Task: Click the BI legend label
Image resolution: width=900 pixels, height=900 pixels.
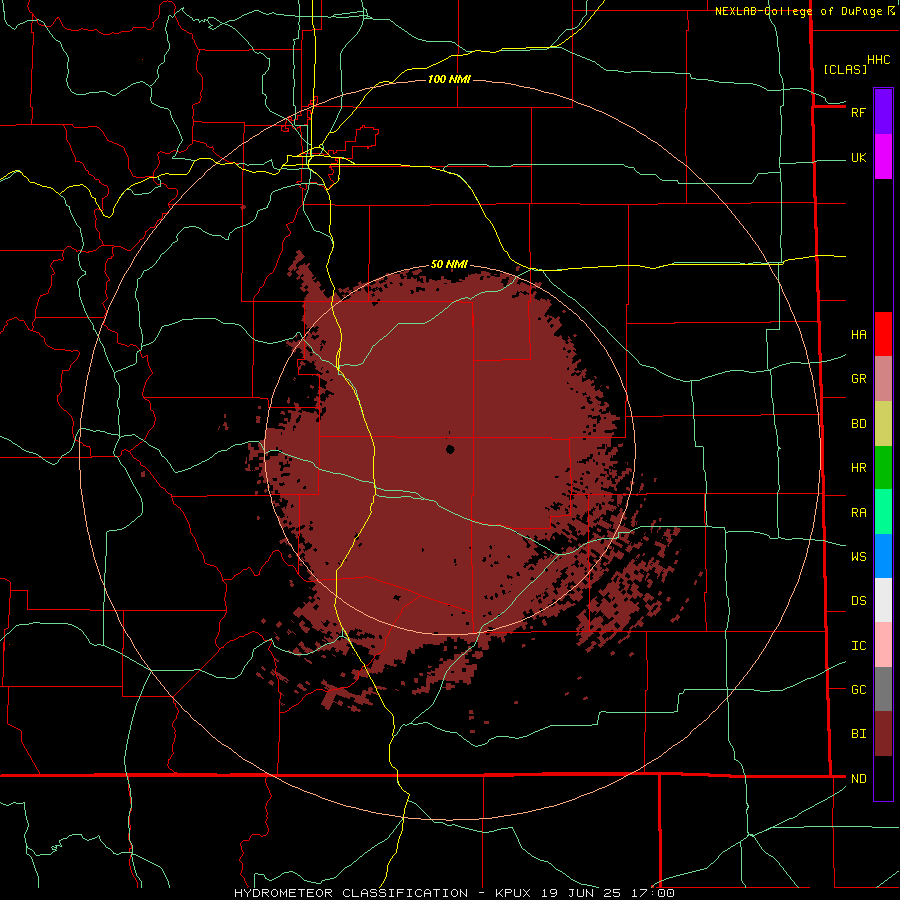Action: pos(858,734)
